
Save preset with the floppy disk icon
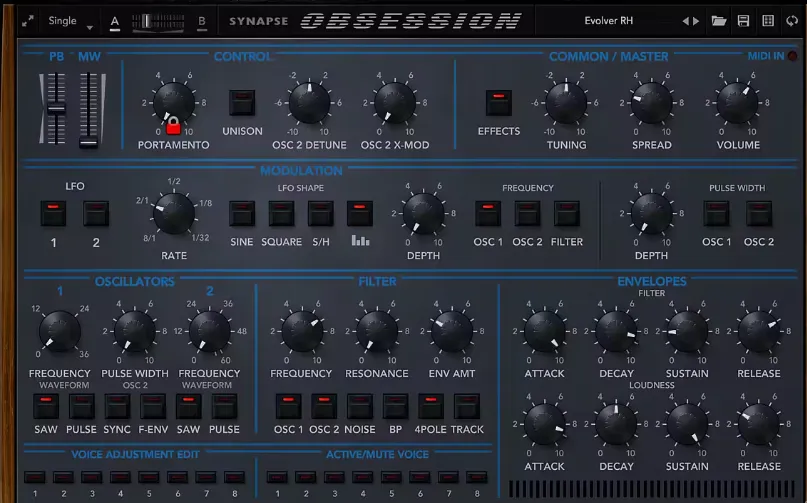743,21
